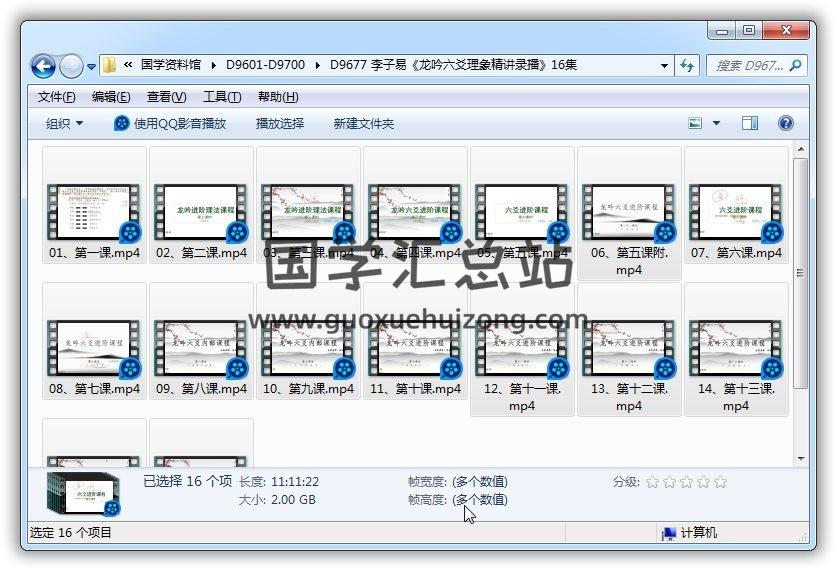This screenshot has height=571, width=837.
Task: Open the 编辑(E) menu
Action: [111, 97]
